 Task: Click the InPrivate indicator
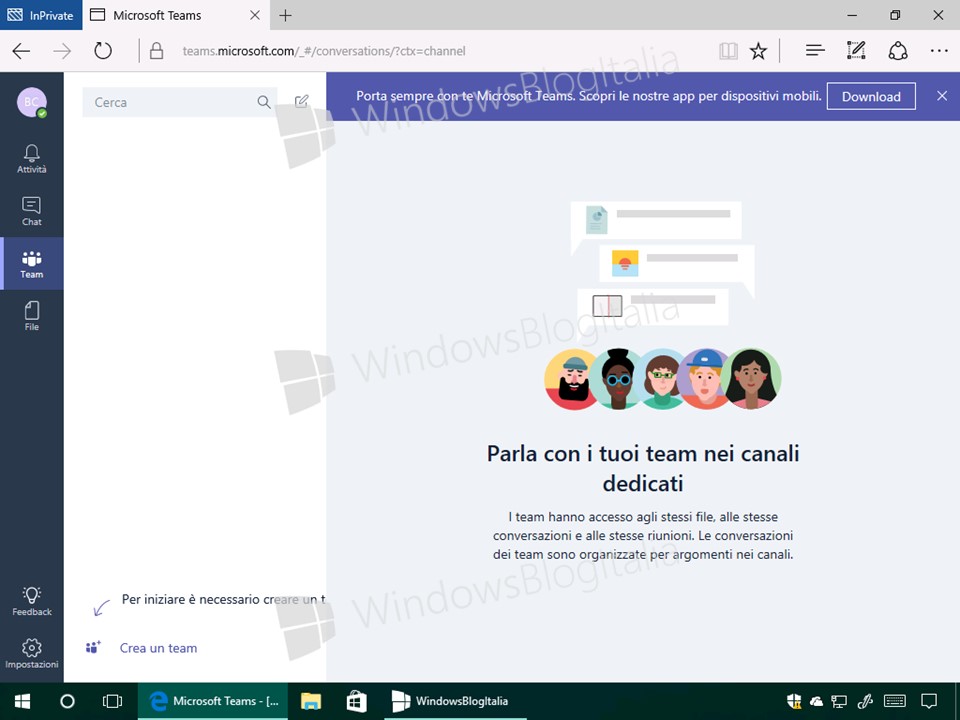tap(40, 15)
